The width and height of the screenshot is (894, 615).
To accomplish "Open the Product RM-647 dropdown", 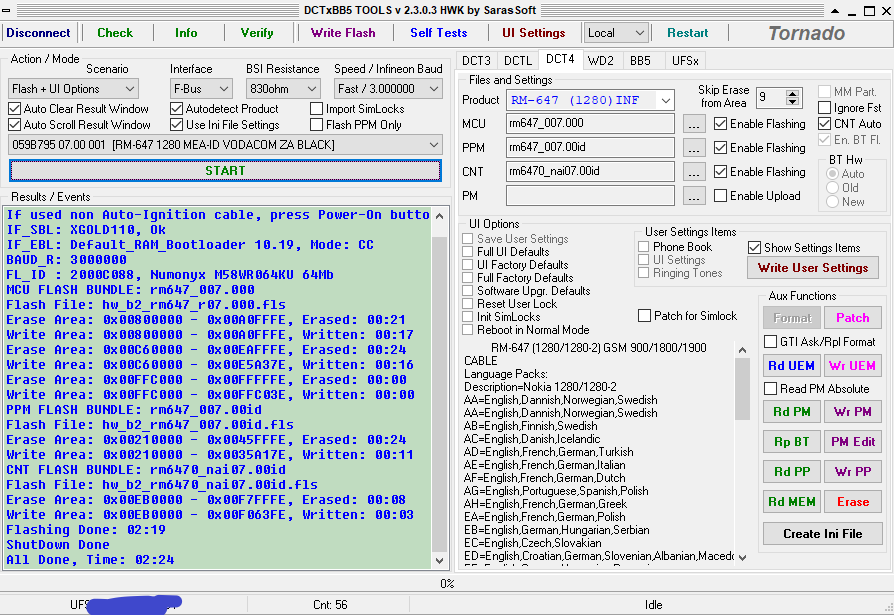I will (590, 100).
